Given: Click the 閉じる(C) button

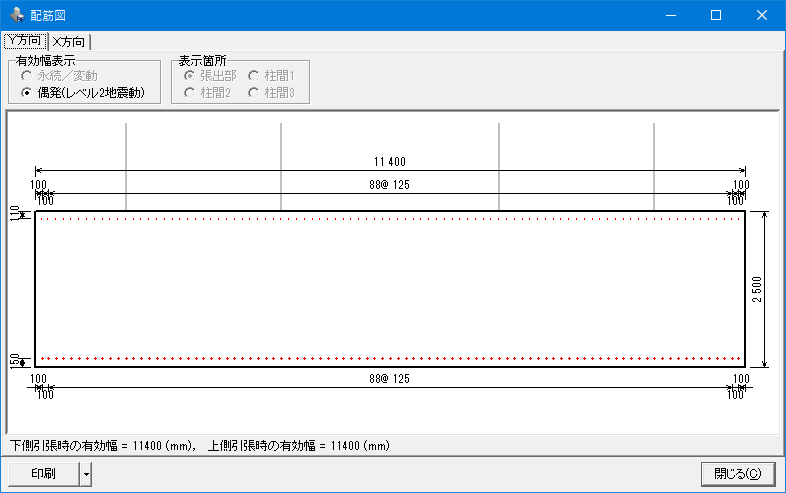Looking at the screenshot, I should (738, 474).
